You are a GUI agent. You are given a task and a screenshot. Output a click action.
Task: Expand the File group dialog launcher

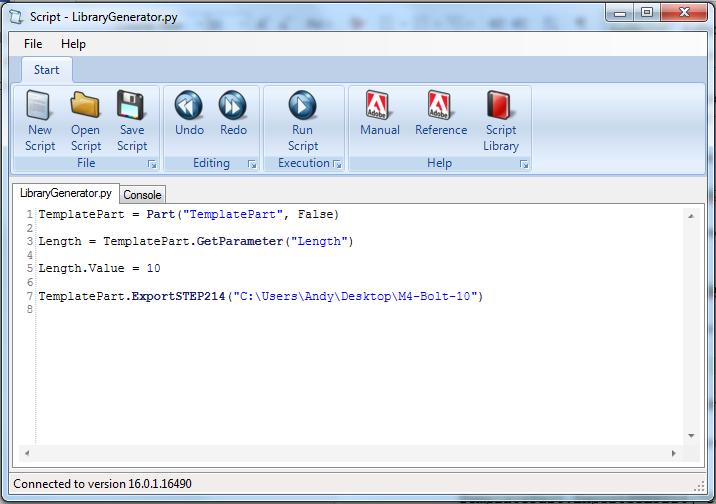(153, 164)
